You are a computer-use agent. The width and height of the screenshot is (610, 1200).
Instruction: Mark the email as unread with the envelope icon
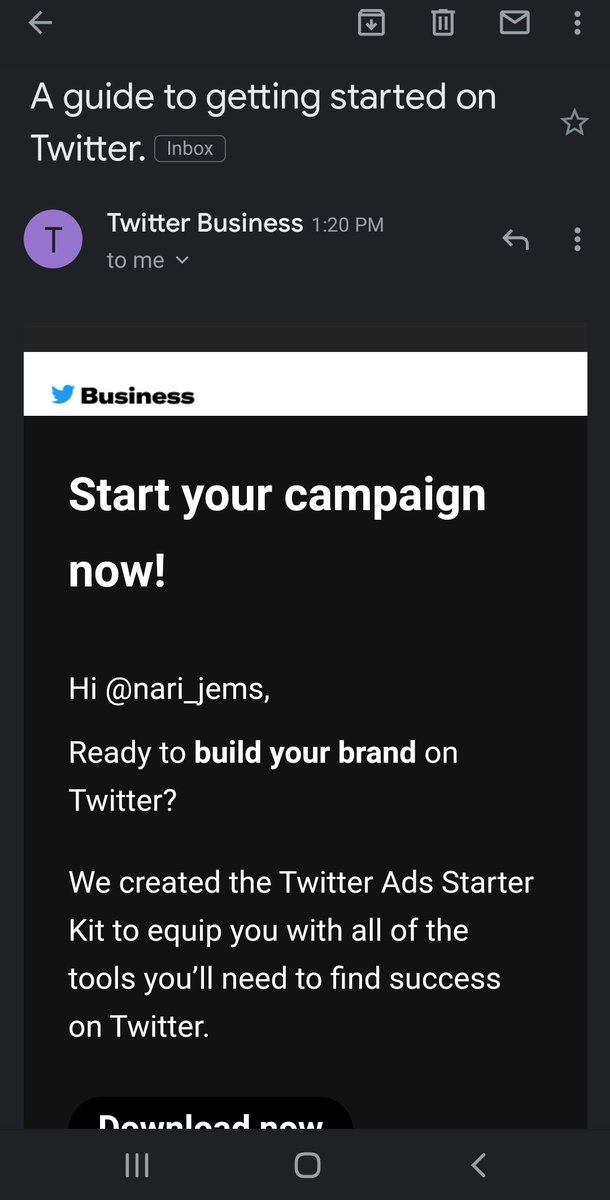click(515, 21)
